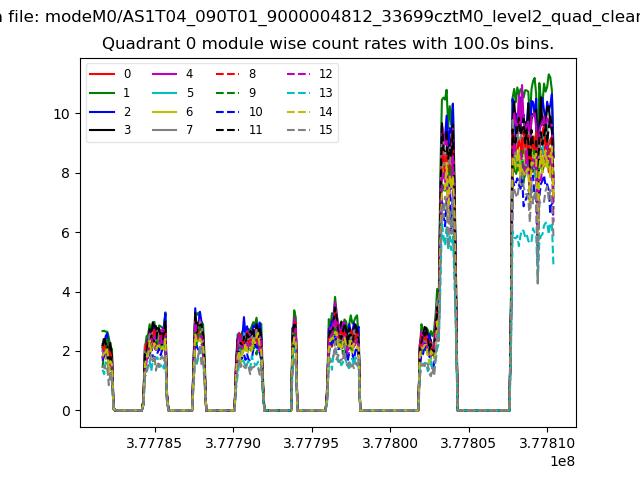Viewport: 640px width, 480px height.
Task: Click the legend label "8"
Action: pyautogui.click(x=252, y=74)
